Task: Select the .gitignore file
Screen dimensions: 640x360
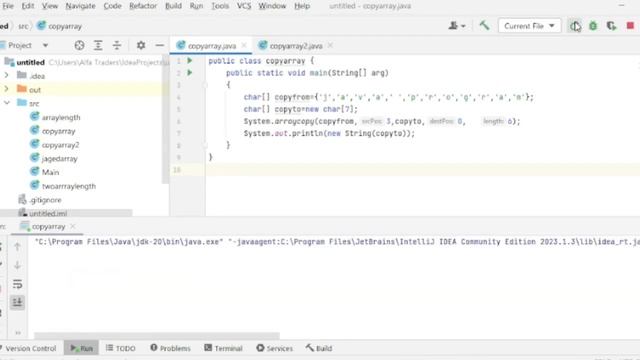Action: coord(45,200)
